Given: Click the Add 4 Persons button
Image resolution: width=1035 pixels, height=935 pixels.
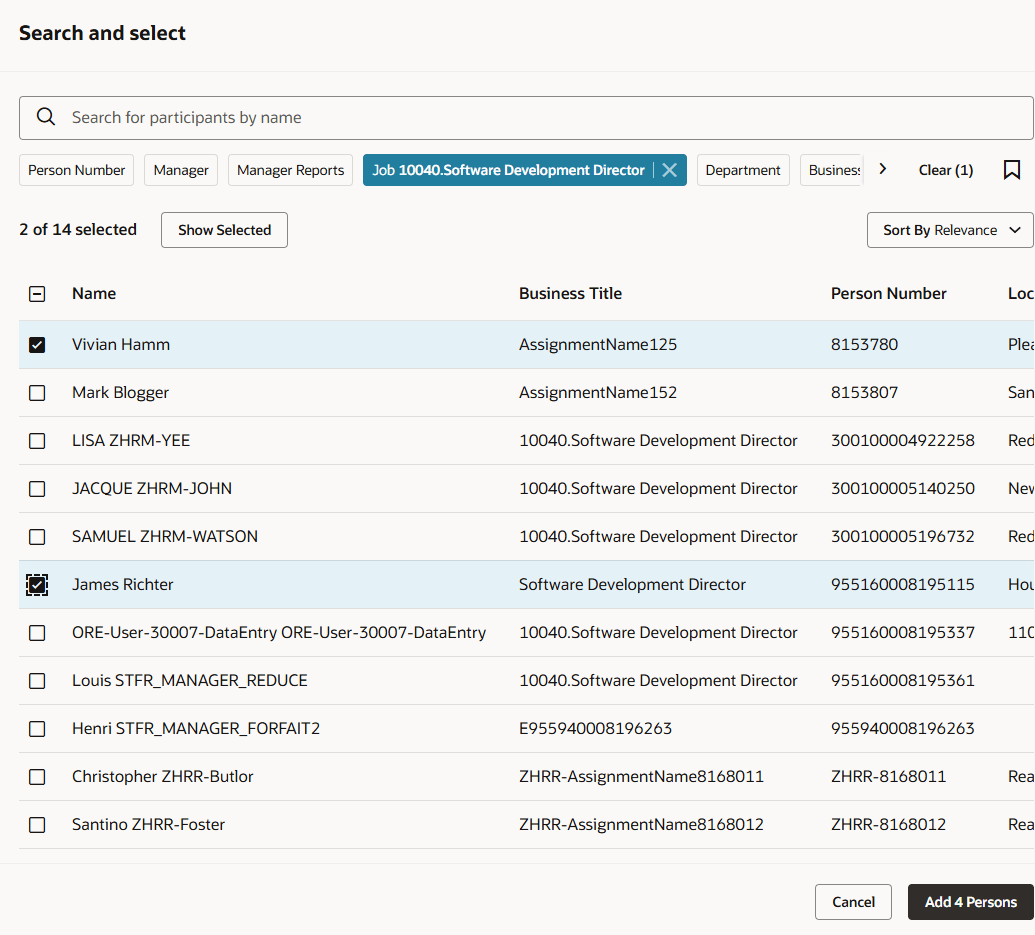Looking at the screenshot, I should tap(970, 902).
